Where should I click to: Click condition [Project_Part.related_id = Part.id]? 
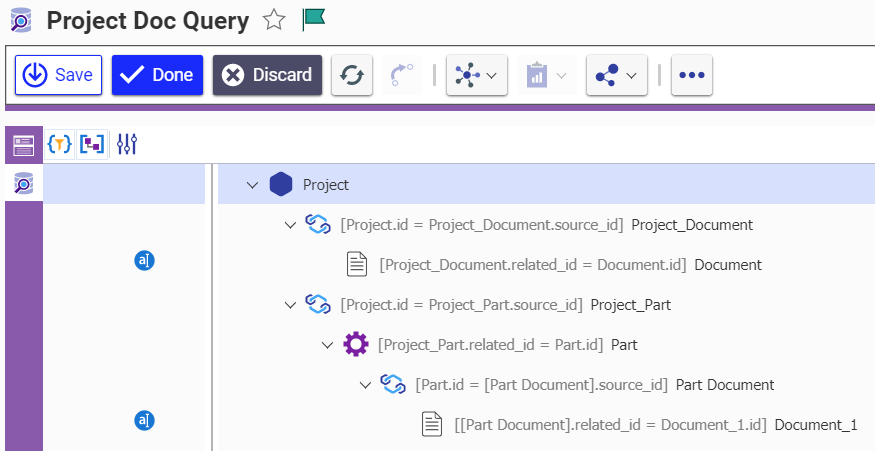coord(491,345)
